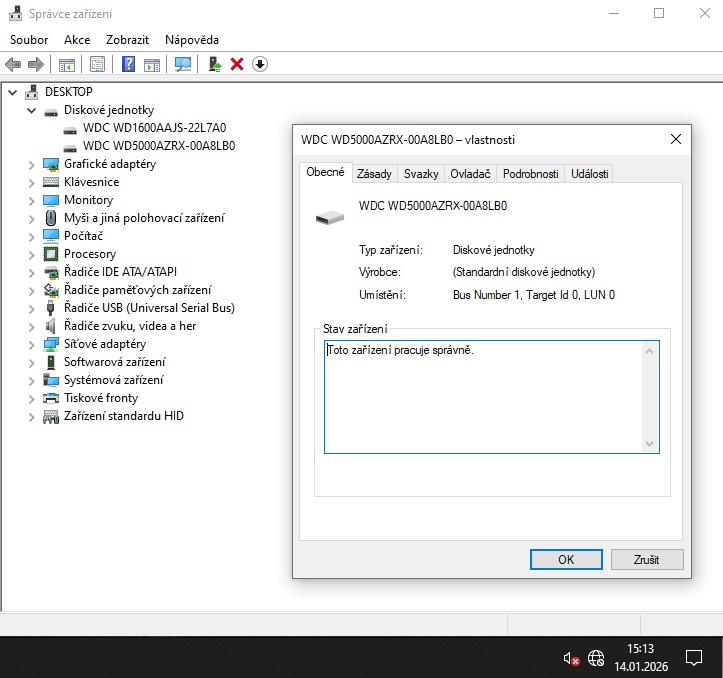
Task: Expand the Grafické adaptéry category
Action: (31, 165)
